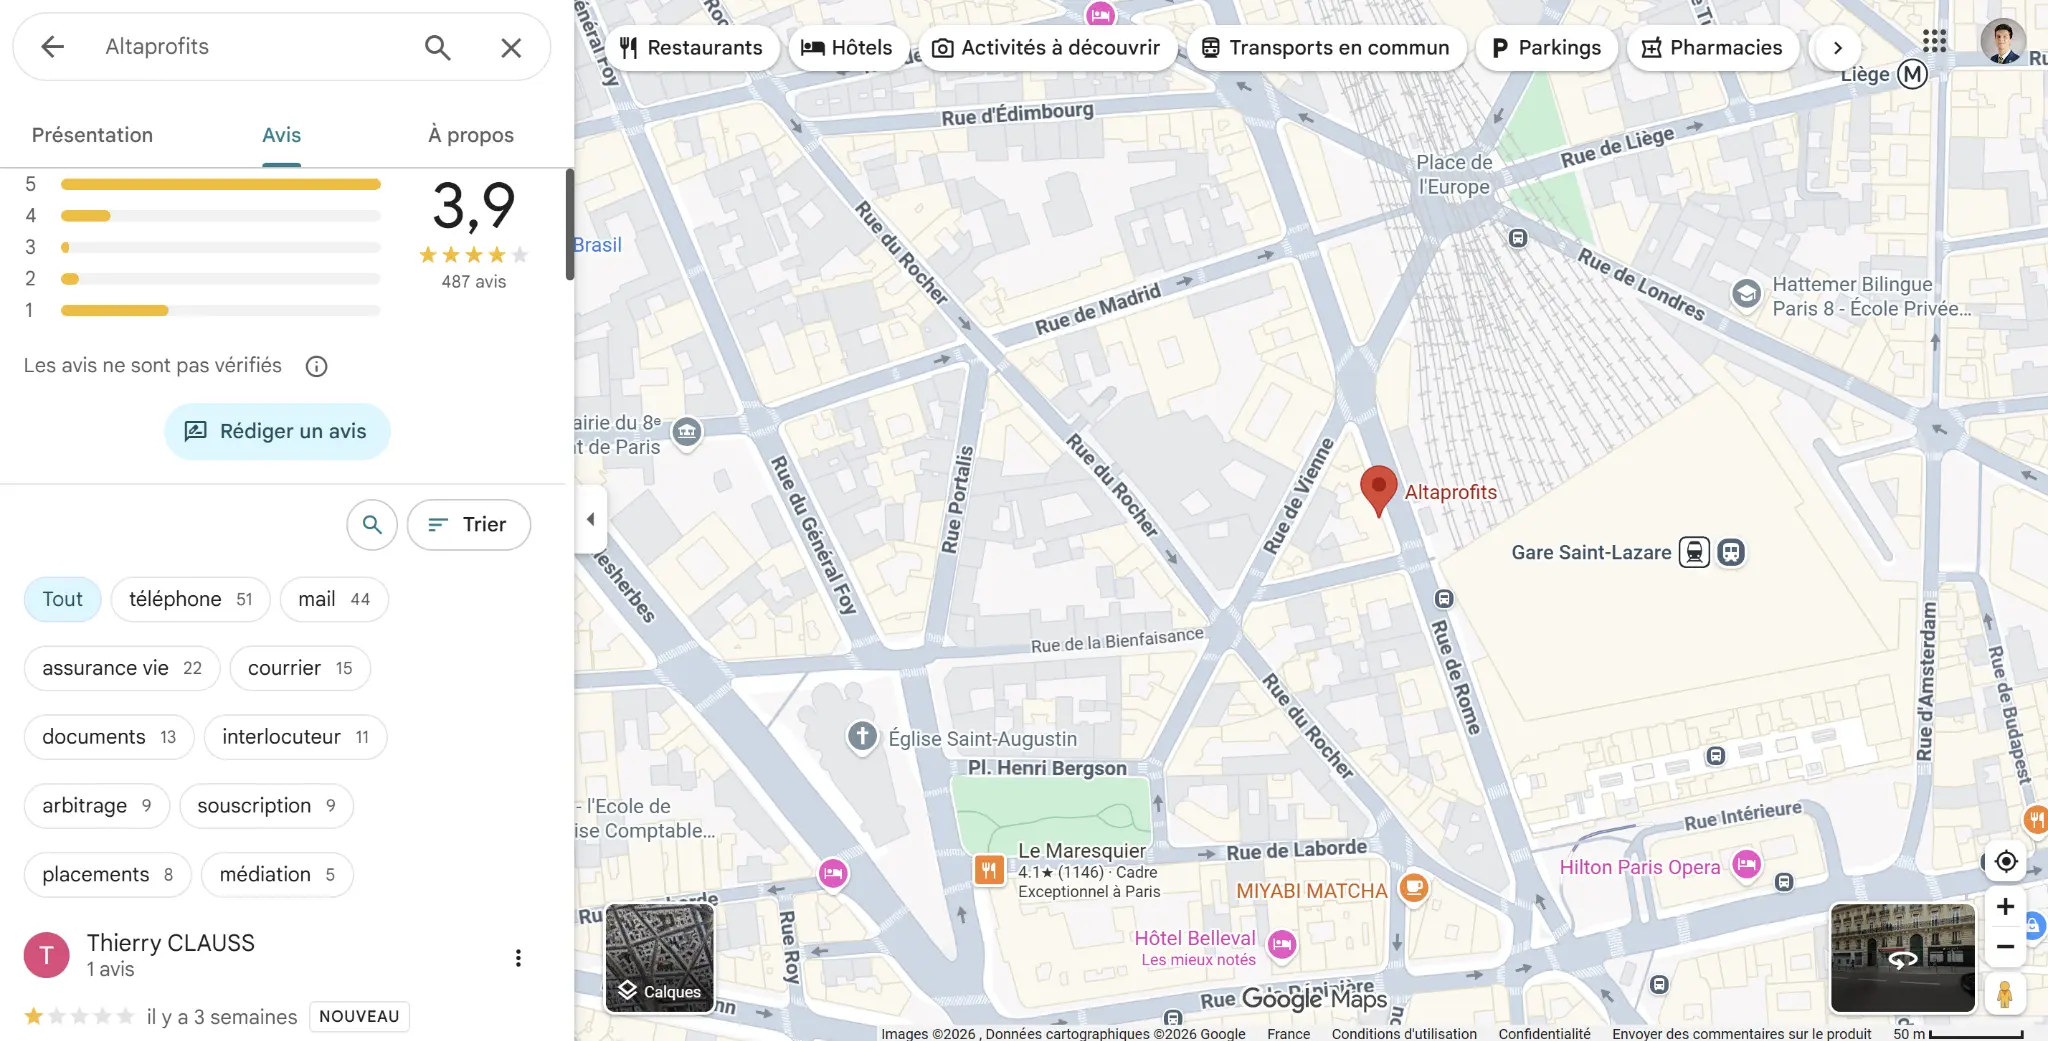Viewport: 2048px width, 1041px height.
Task: Click the Mairie du 8e town hall marker
Action: tap(686, 432)
